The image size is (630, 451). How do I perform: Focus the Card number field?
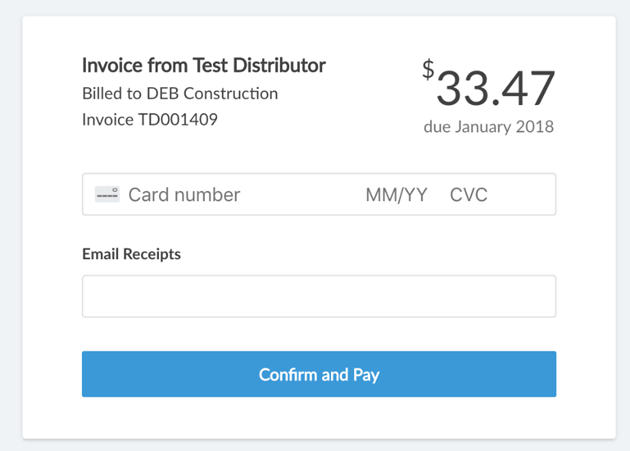[185, 195]
